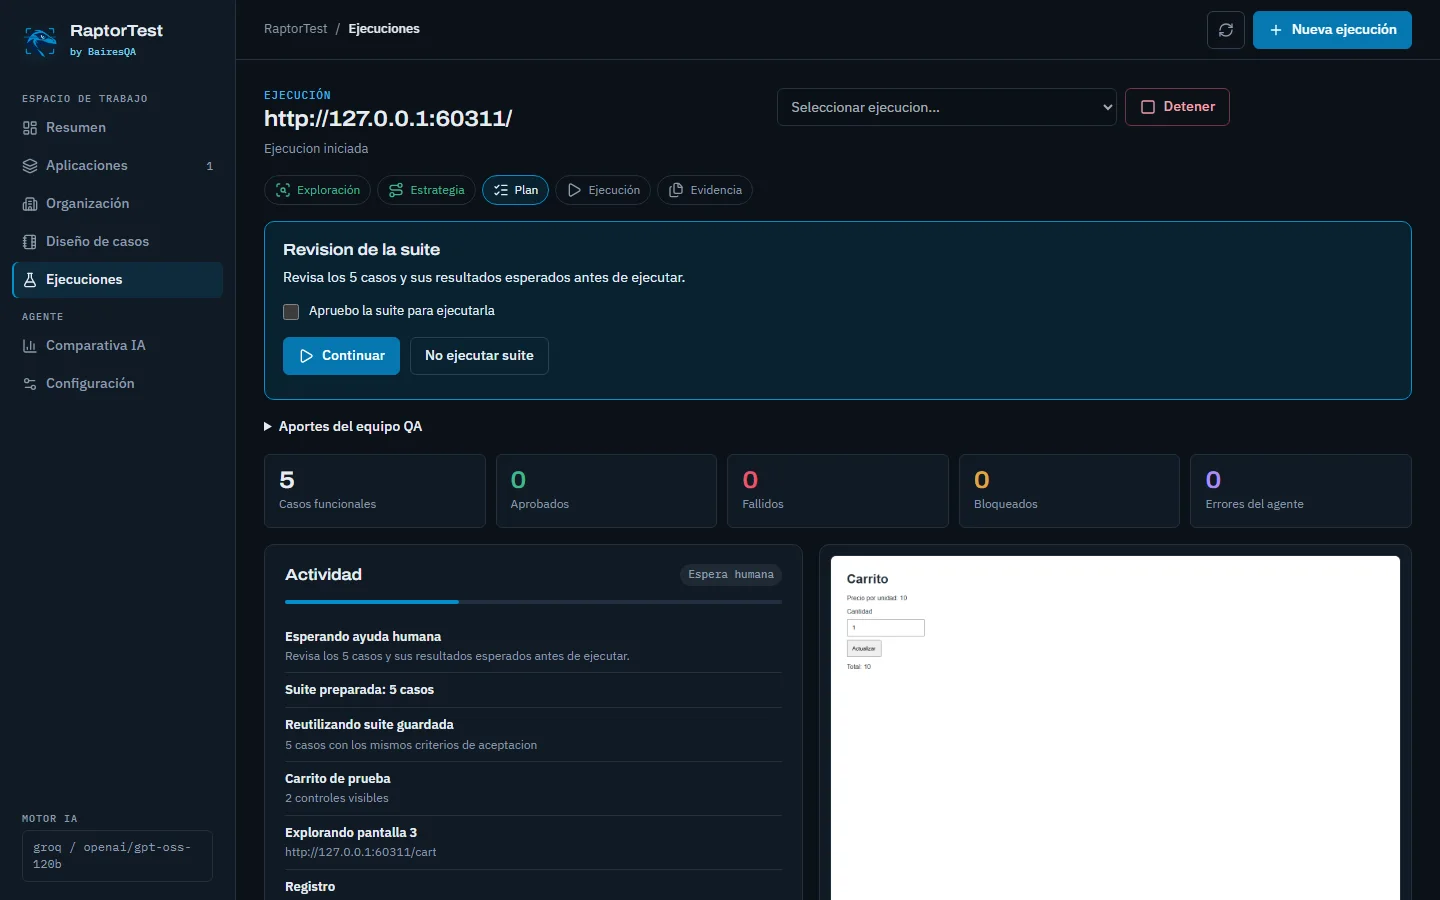Click the Resumen dashboard icon in sidebar

point(30,128)
